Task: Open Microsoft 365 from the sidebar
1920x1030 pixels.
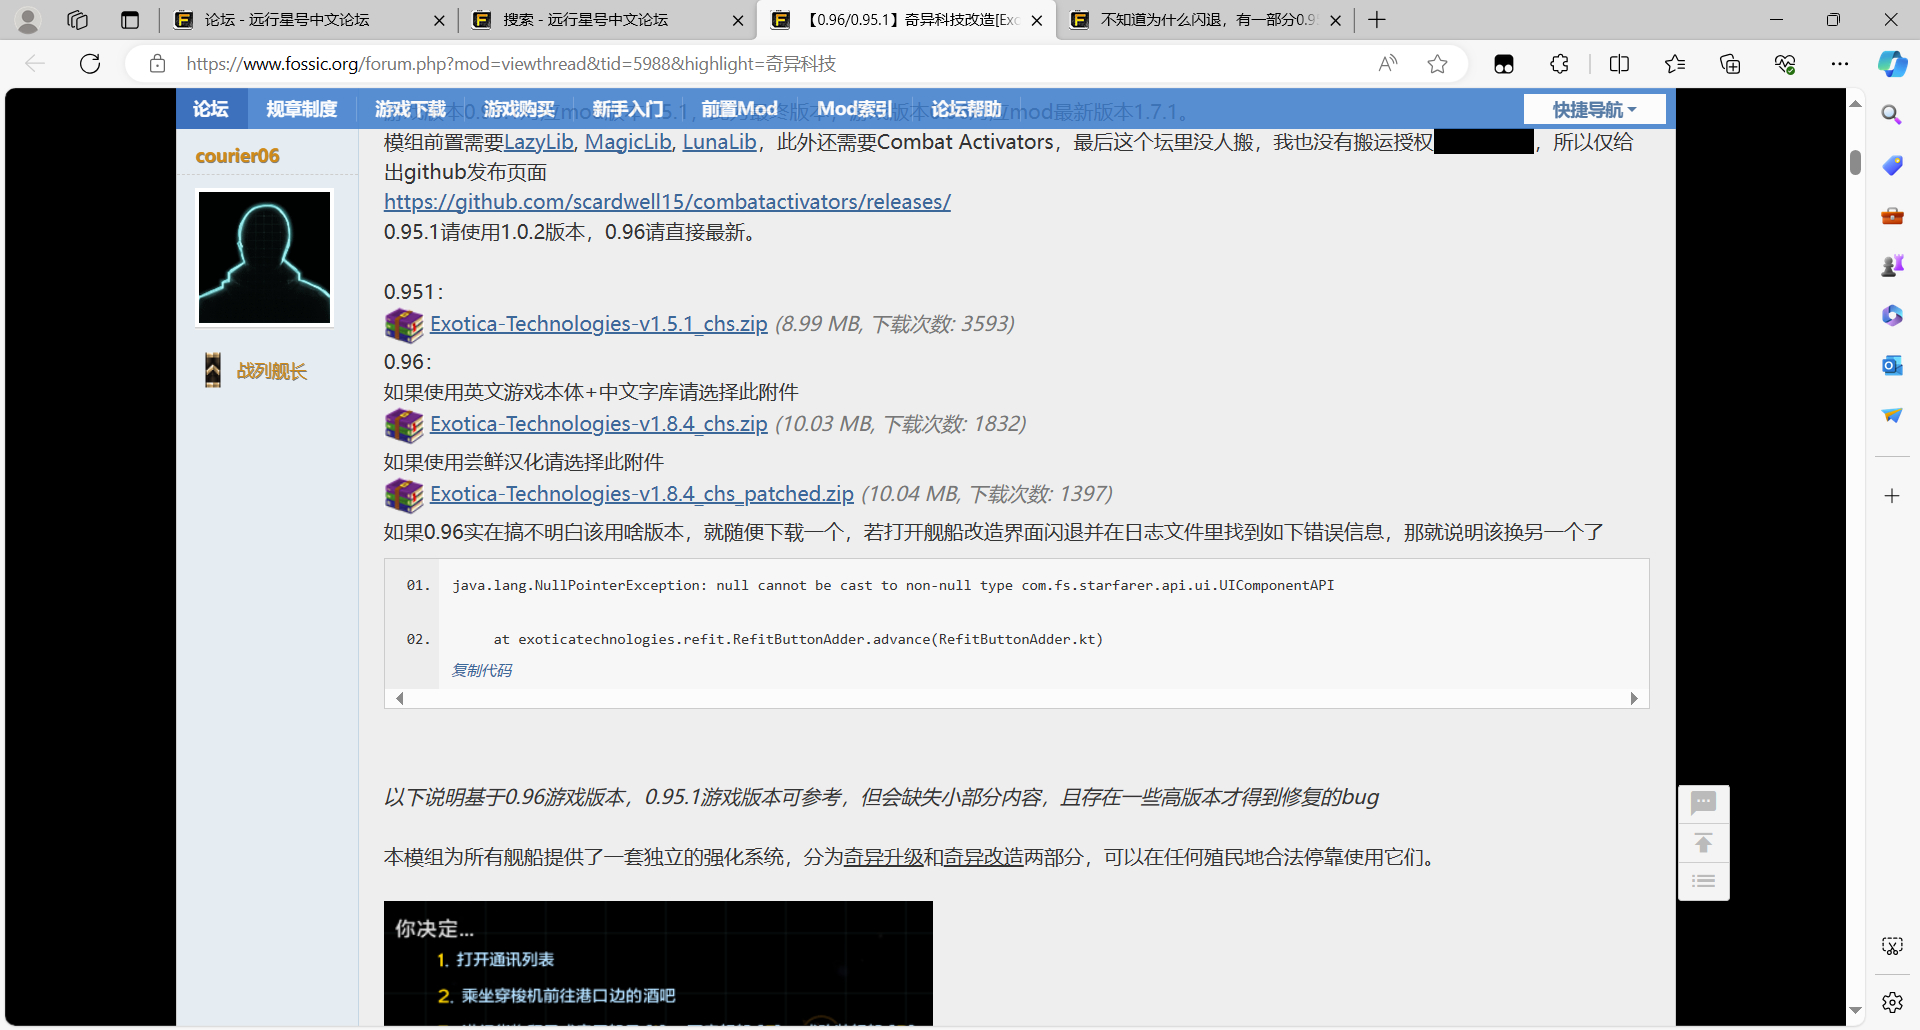Action: [1892, 315]
